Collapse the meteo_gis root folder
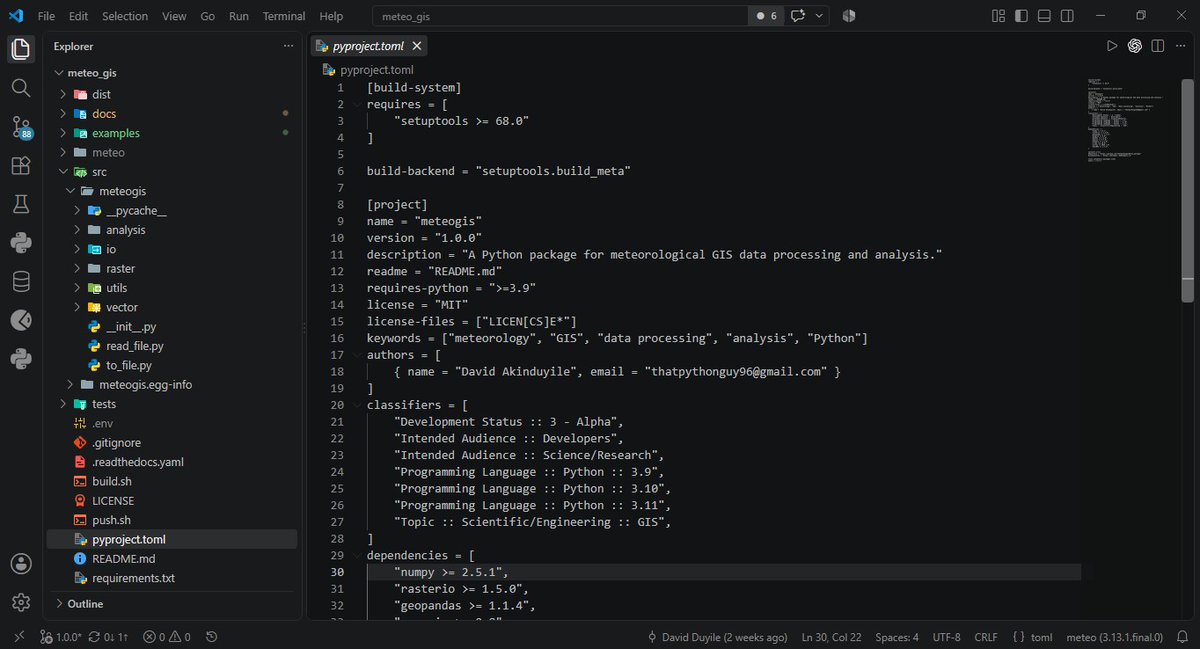This screenshot has width=1200, height=649. pos(59,74)
